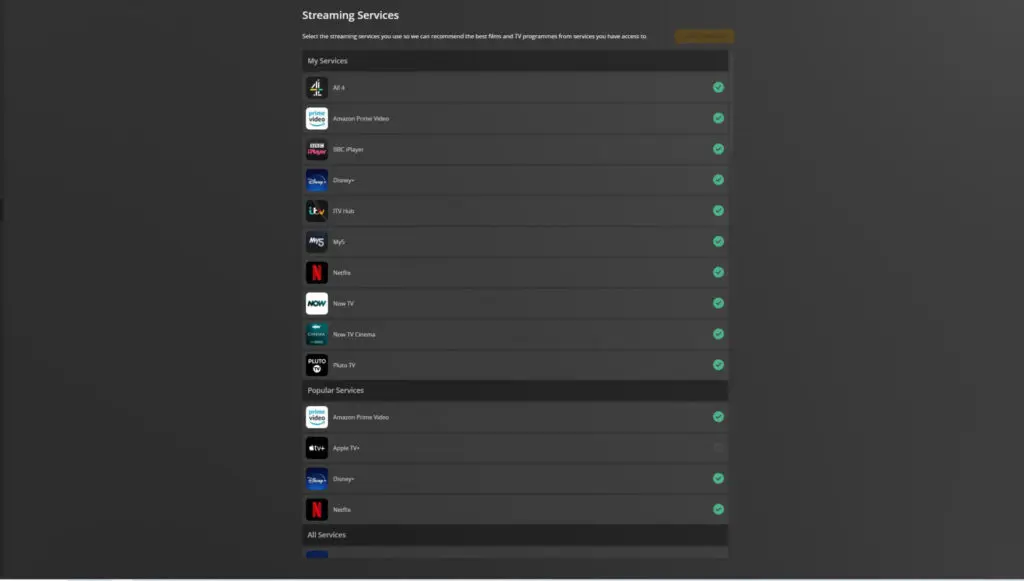
Task: Untick Amazon Prime Video checkmark in Popular Services
Action: 718,416
